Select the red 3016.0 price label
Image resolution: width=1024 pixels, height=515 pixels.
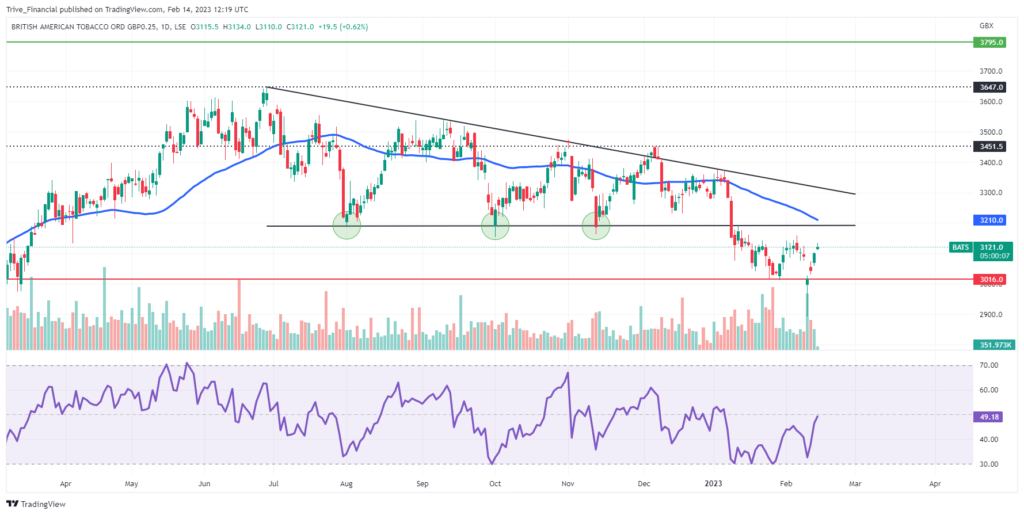pyautogui.click(x=991, y=279)
